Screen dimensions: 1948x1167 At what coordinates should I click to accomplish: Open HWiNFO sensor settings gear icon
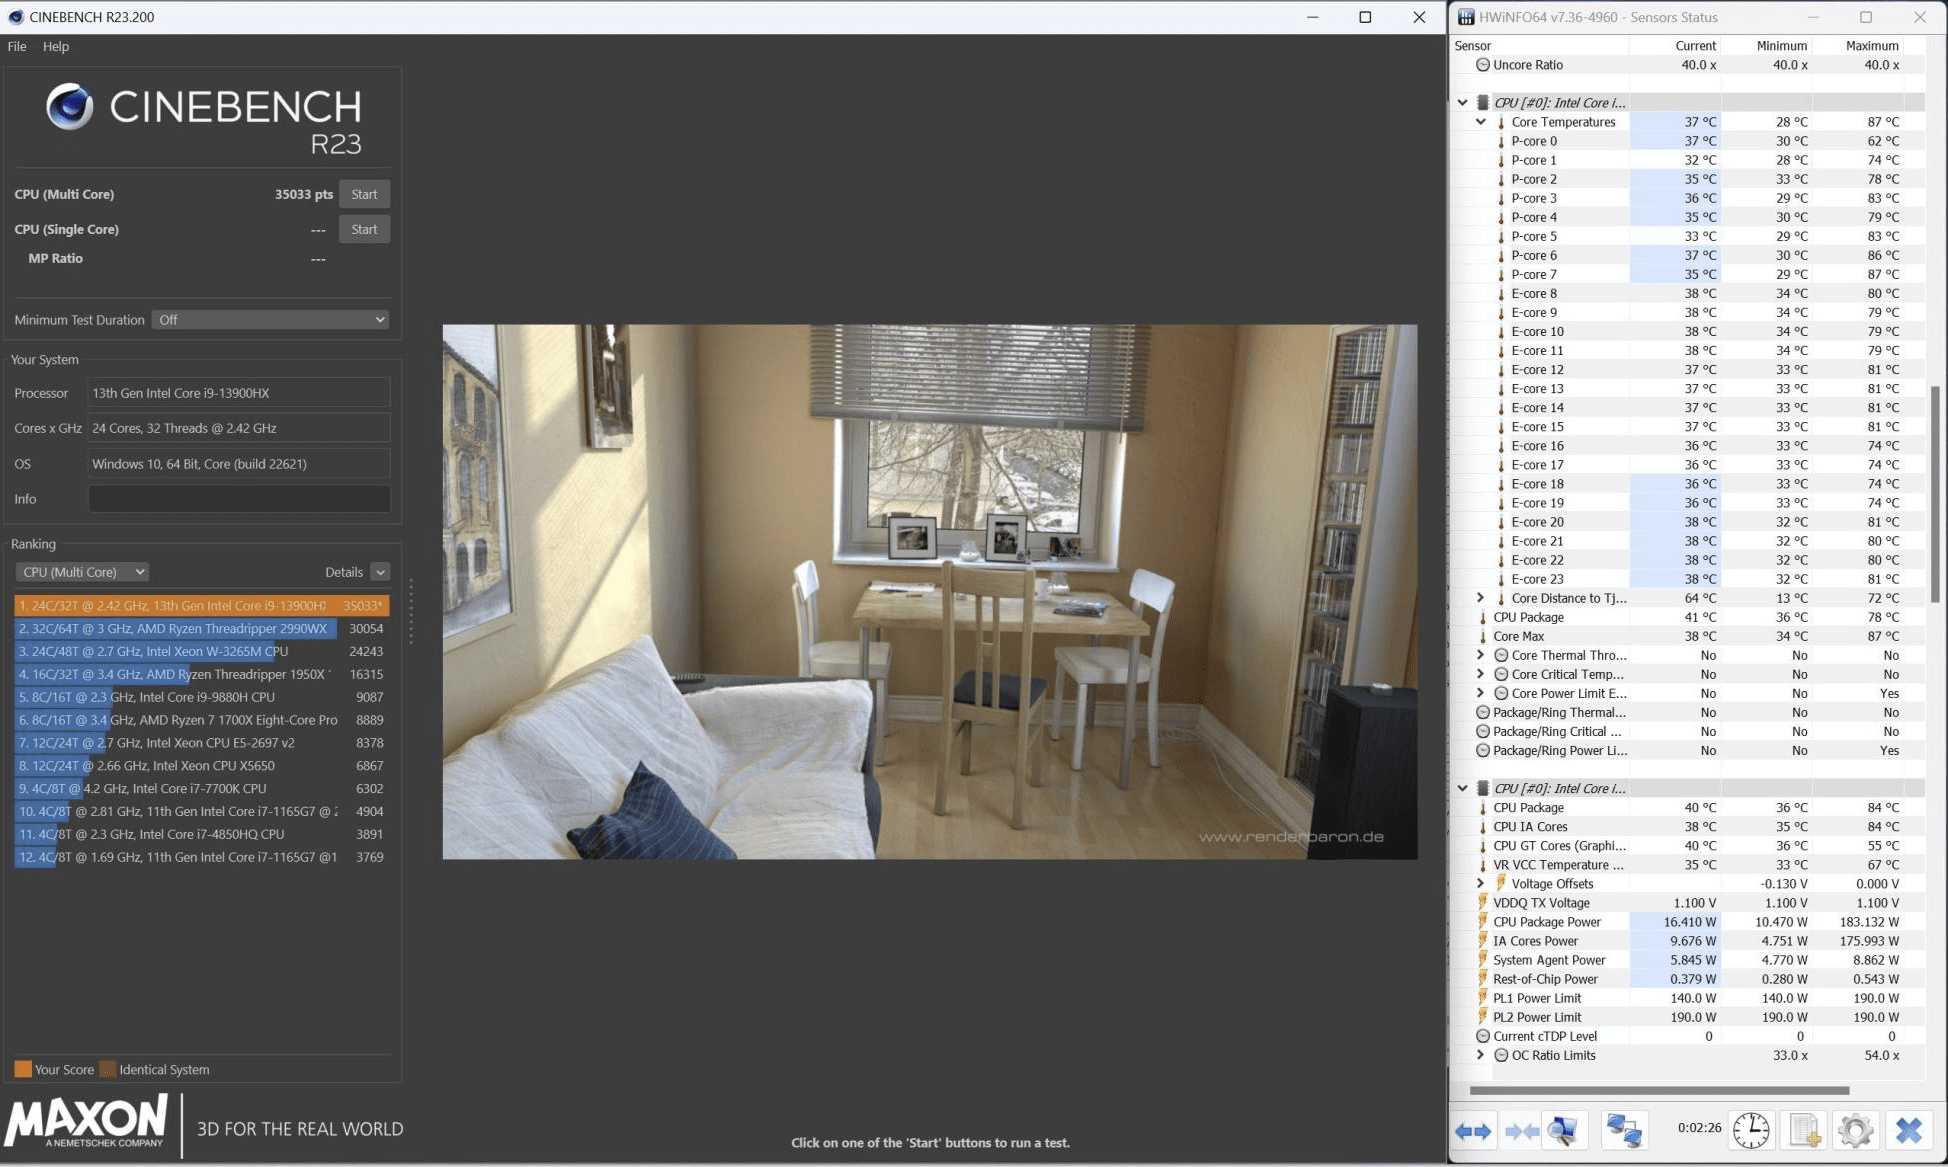point(1856,1131)
